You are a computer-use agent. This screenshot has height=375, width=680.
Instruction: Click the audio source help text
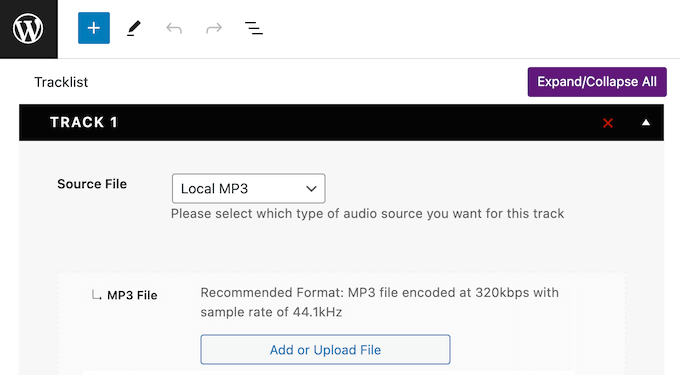[367, 214]
